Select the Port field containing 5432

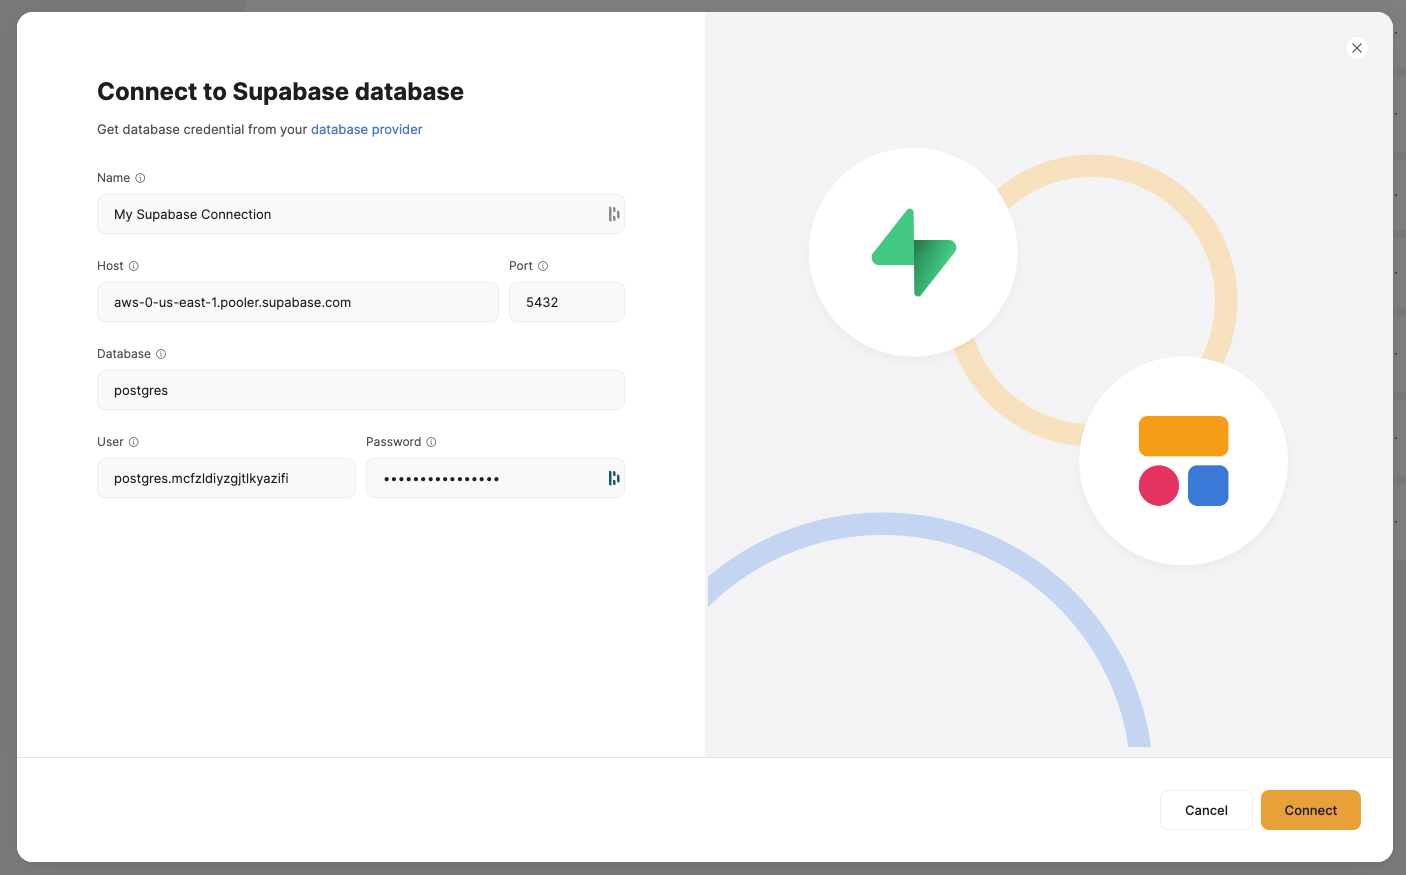566,301
